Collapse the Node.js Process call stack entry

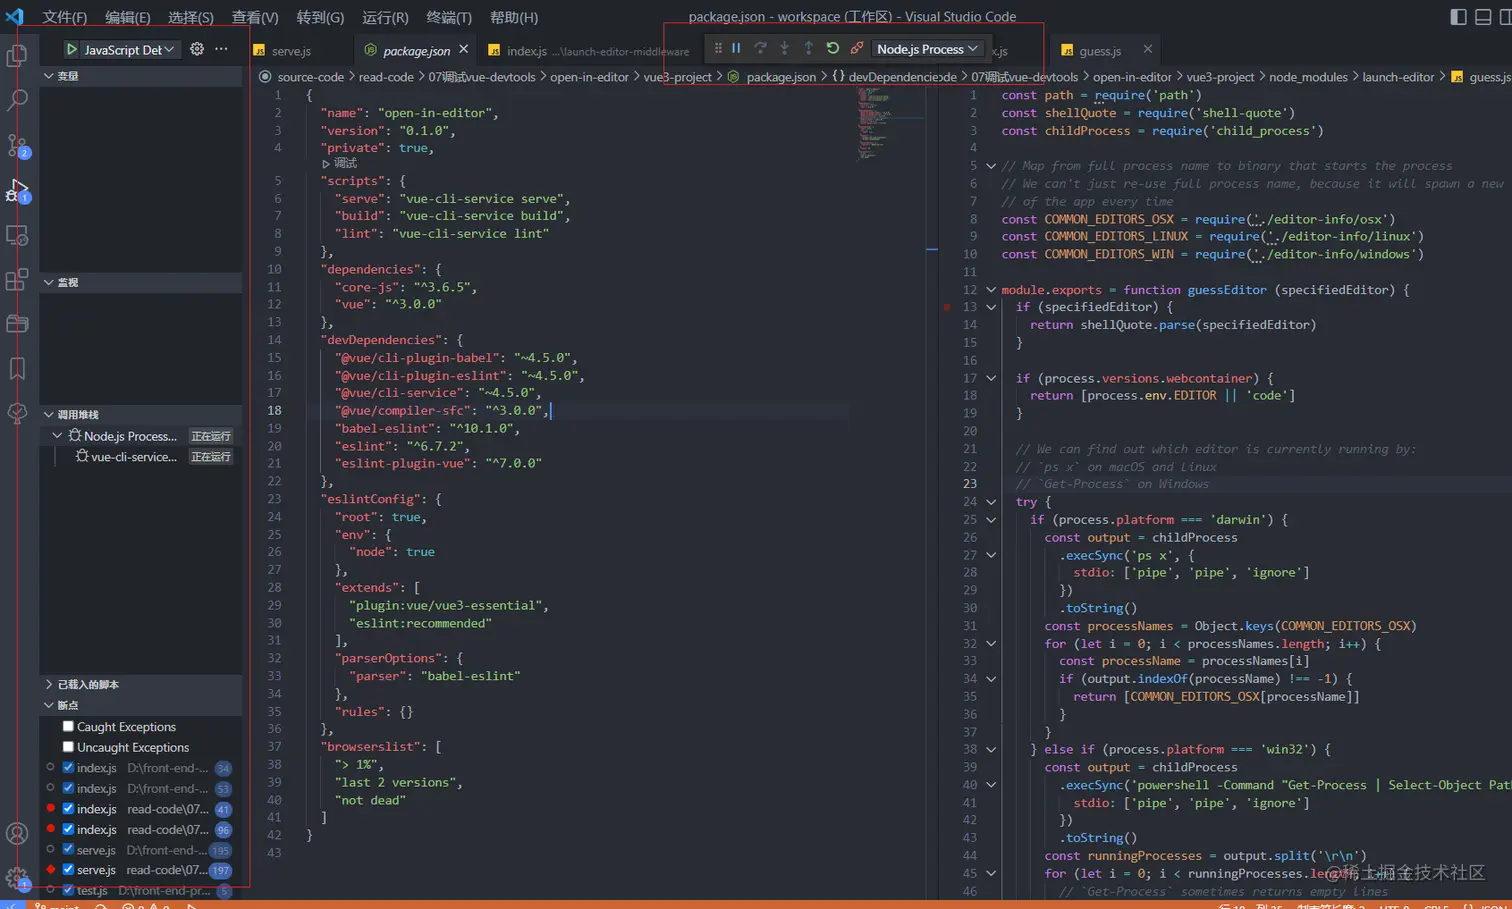coord(57,436)
